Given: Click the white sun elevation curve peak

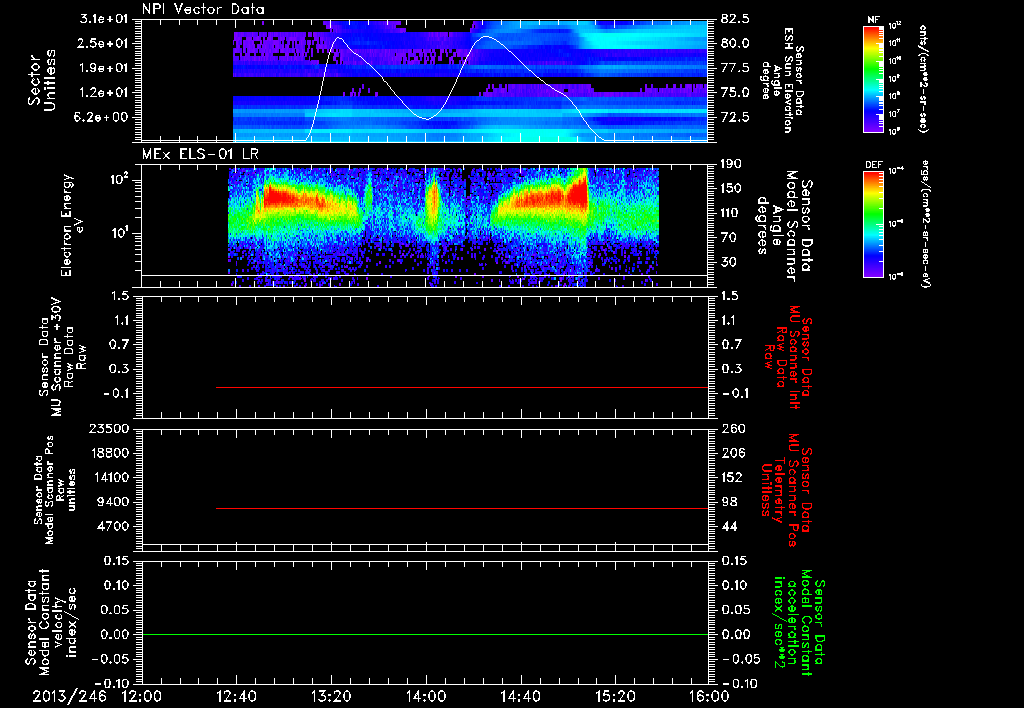Looking at the screenshot, I should coord(486,37).
